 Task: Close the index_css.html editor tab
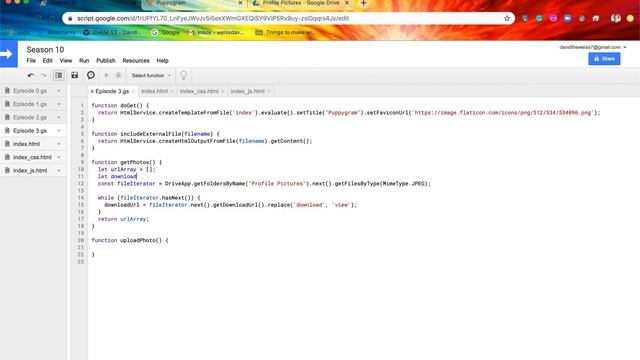tap(223, 91)
